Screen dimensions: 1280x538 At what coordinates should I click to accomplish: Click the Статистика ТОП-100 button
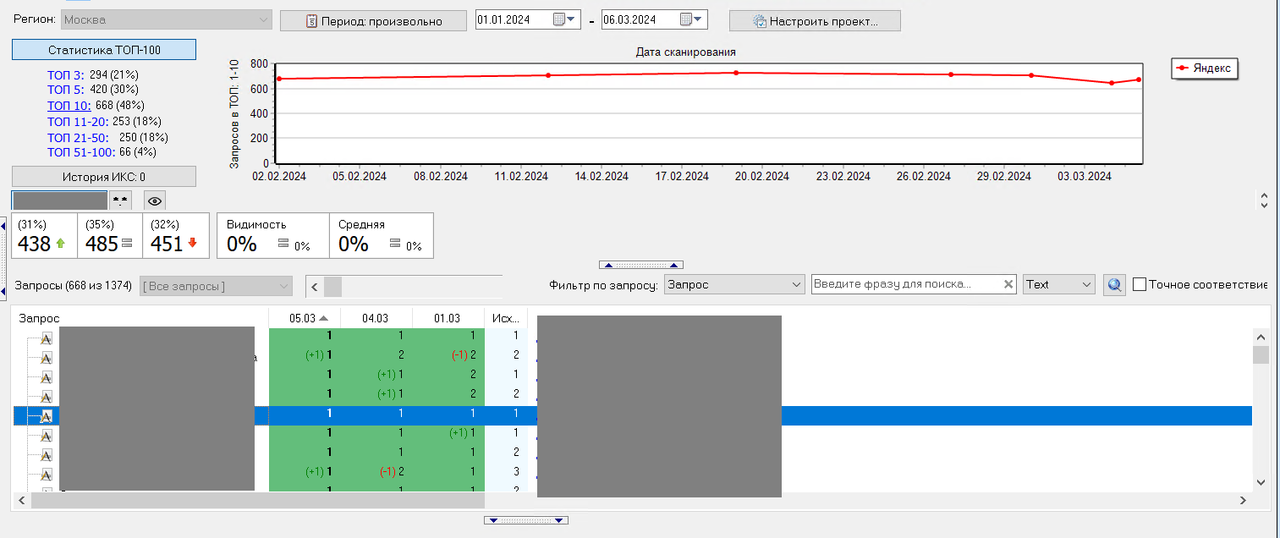(104, 49)
